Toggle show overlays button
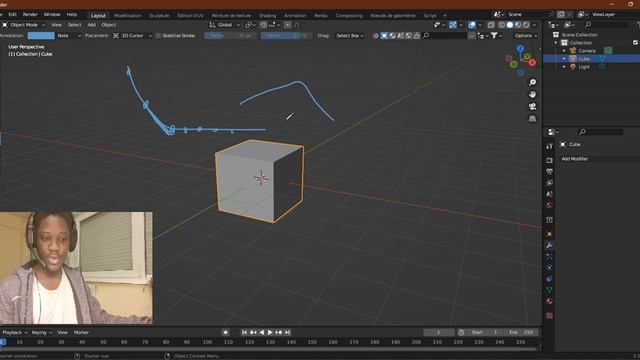The image size is (640, 360). pos(472,25)
